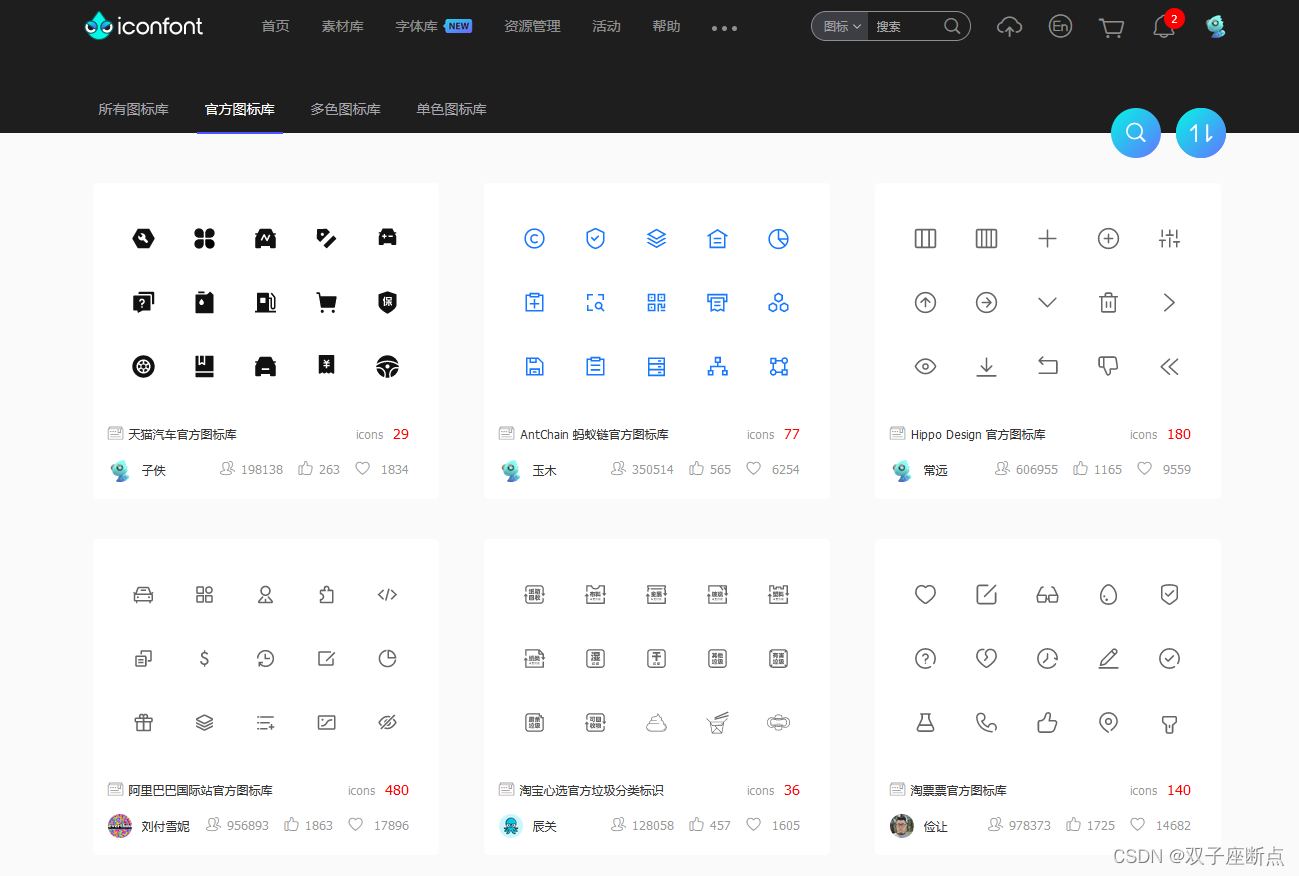Open the AntChain 蚂蚁链官方图标库 library title
Image resolution: width=1299 pixels, height=876 pixels.
click(594, 434)
